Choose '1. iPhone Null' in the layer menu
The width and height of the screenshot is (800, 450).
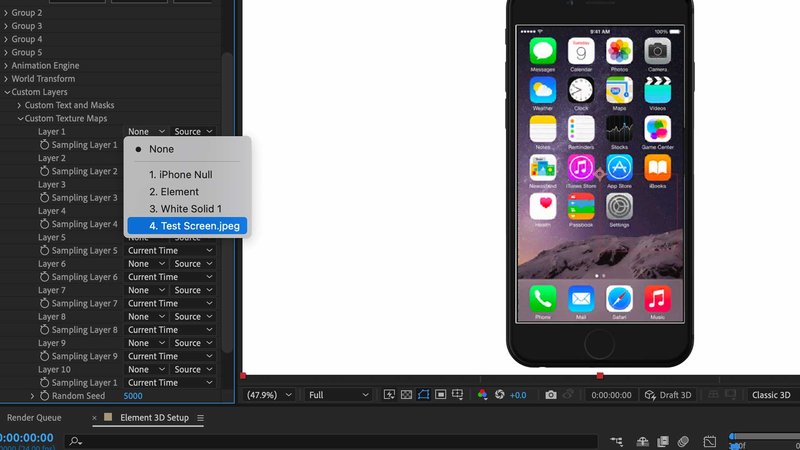point(180,175)
